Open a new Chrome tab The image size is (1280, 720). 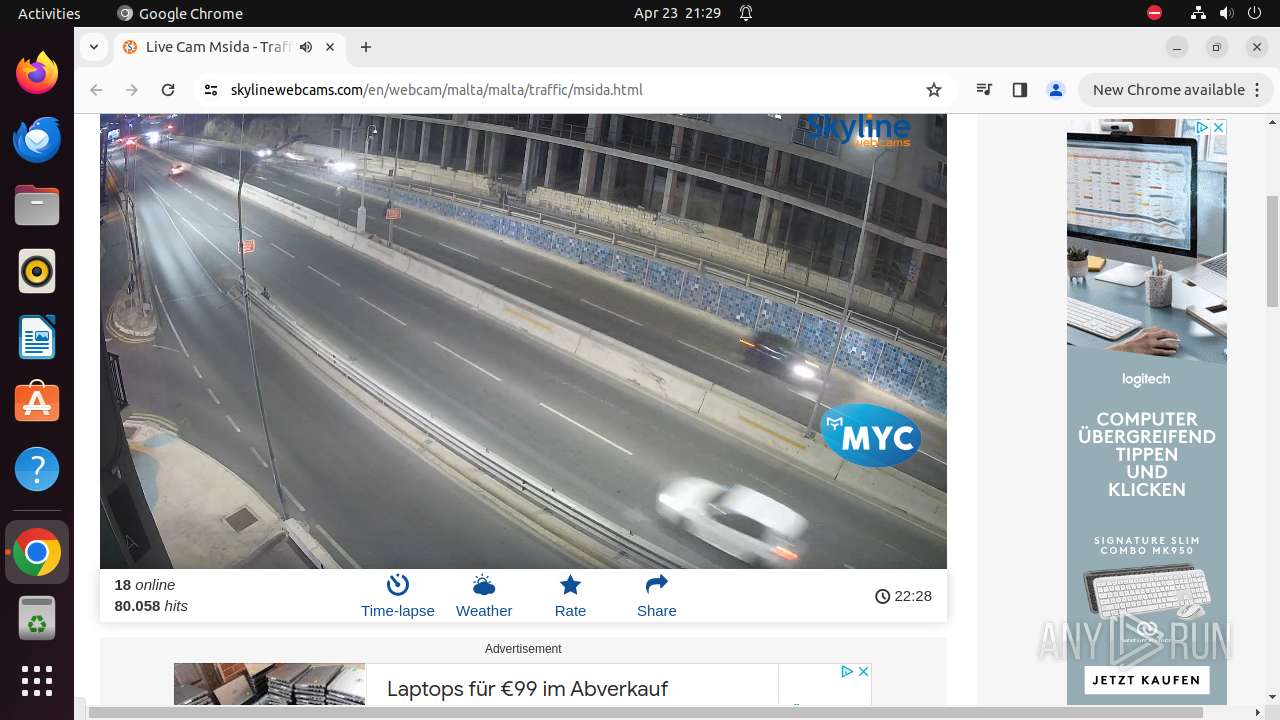[x=366, y=47]
